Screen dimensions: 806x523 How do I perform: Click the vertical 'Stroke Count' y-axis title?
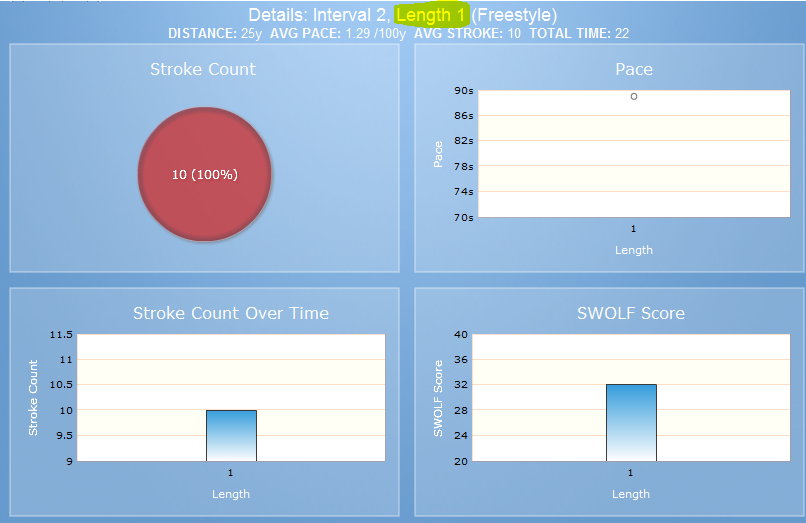point(33,398)
